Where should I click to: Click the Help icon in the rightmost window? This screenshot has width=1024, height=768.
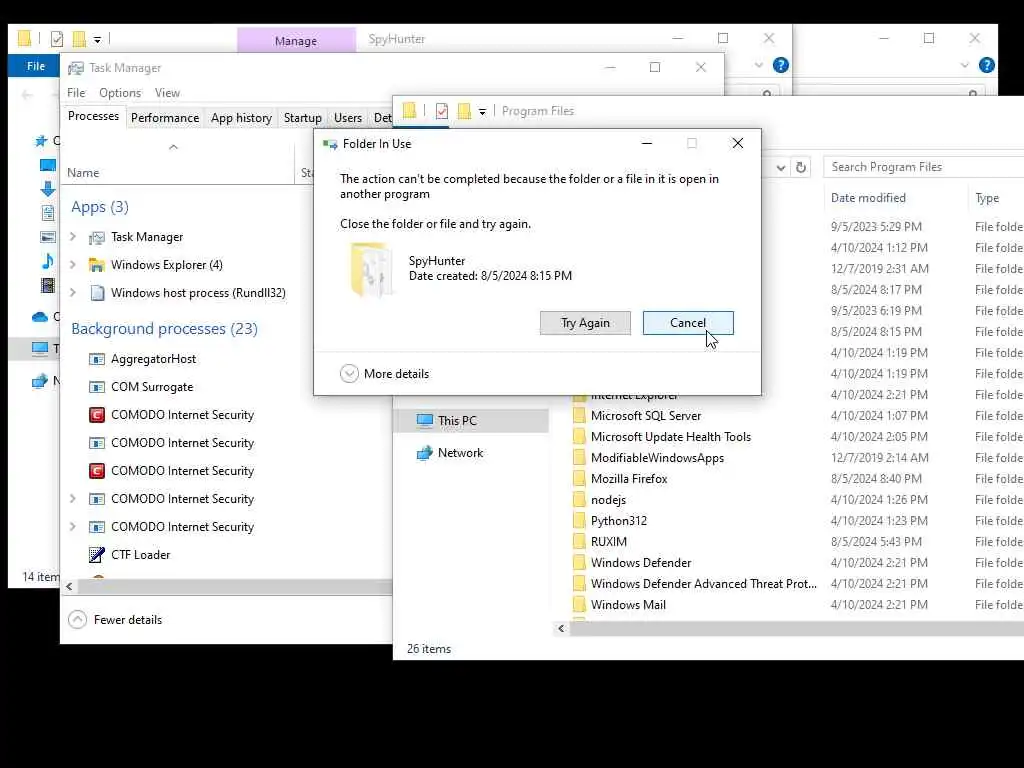(987, 65)
